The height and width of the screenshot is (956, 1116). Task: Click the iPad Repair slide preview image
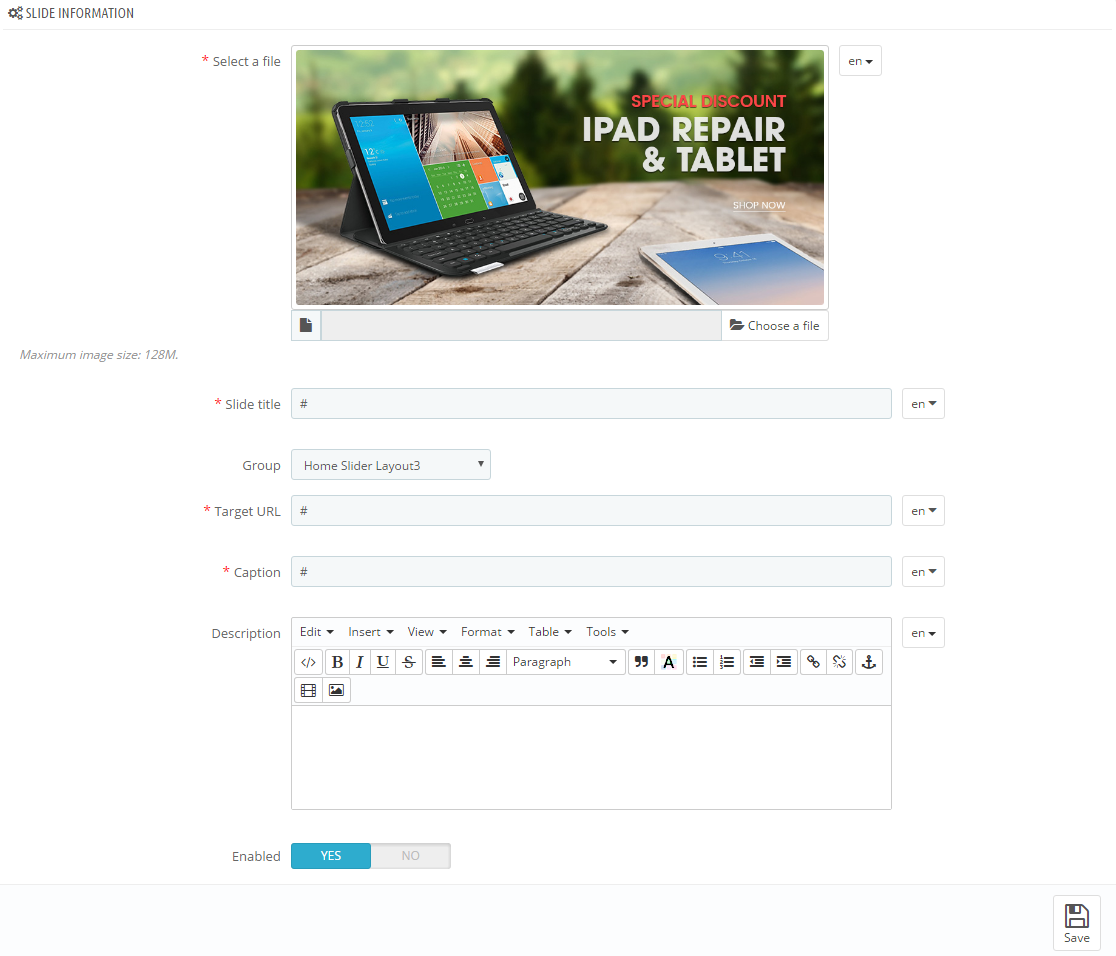point(560,177)
